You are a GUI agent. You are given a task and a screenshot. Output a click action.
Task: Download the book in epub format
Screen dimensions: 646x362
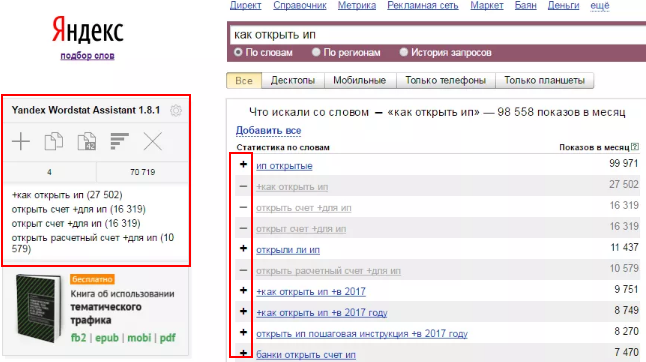[107, 338]
